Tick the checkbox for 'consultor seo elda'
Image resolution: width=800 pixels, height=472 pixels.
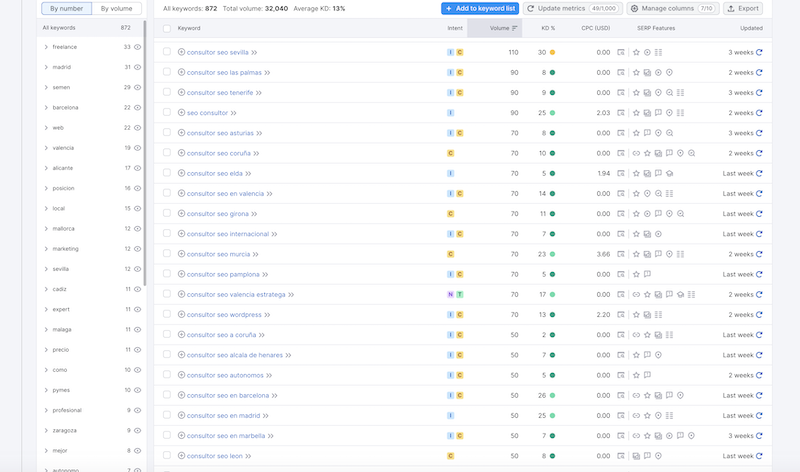tap(167, 173)
